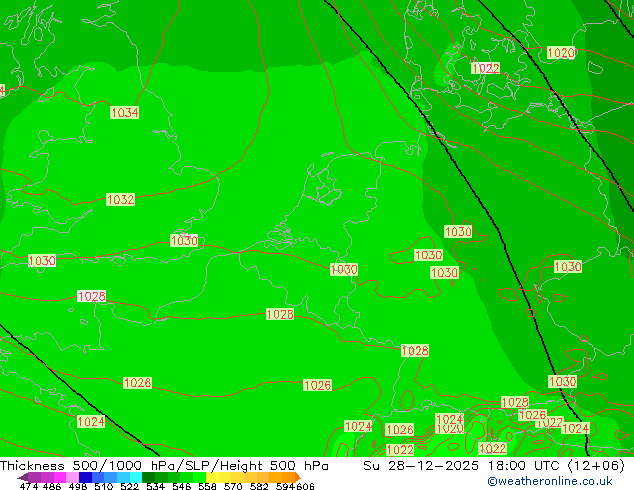Click the topmost of three clustered 1030 labels
Screen dimensions: 634x490
(458, 232)
